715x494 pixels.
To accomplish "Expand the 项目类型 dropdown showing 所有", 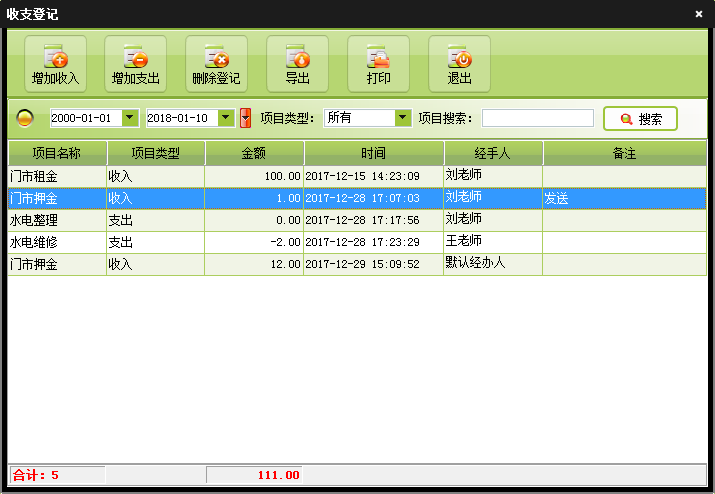I will click(x=403, y=118).
